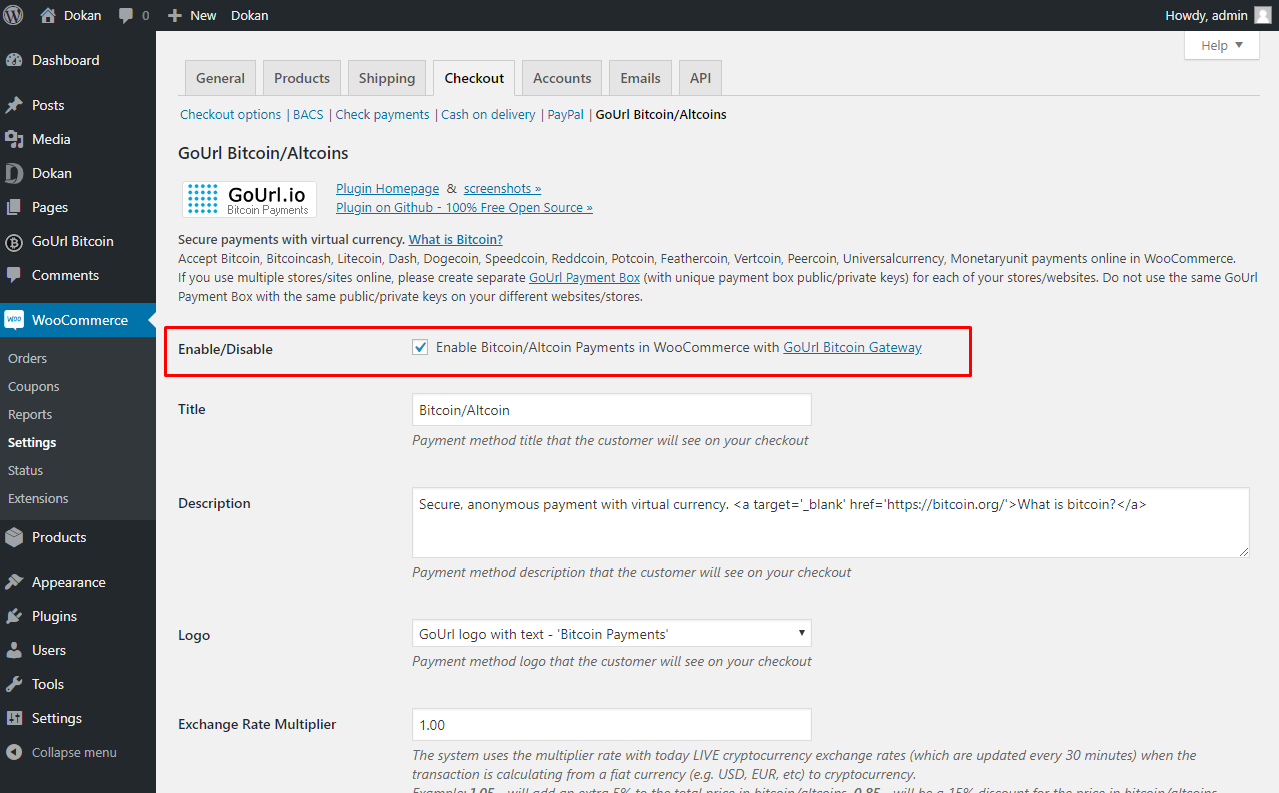Click the Settings sliders icon at sidebar bottom
The image size is (1279, 793).
14,718
